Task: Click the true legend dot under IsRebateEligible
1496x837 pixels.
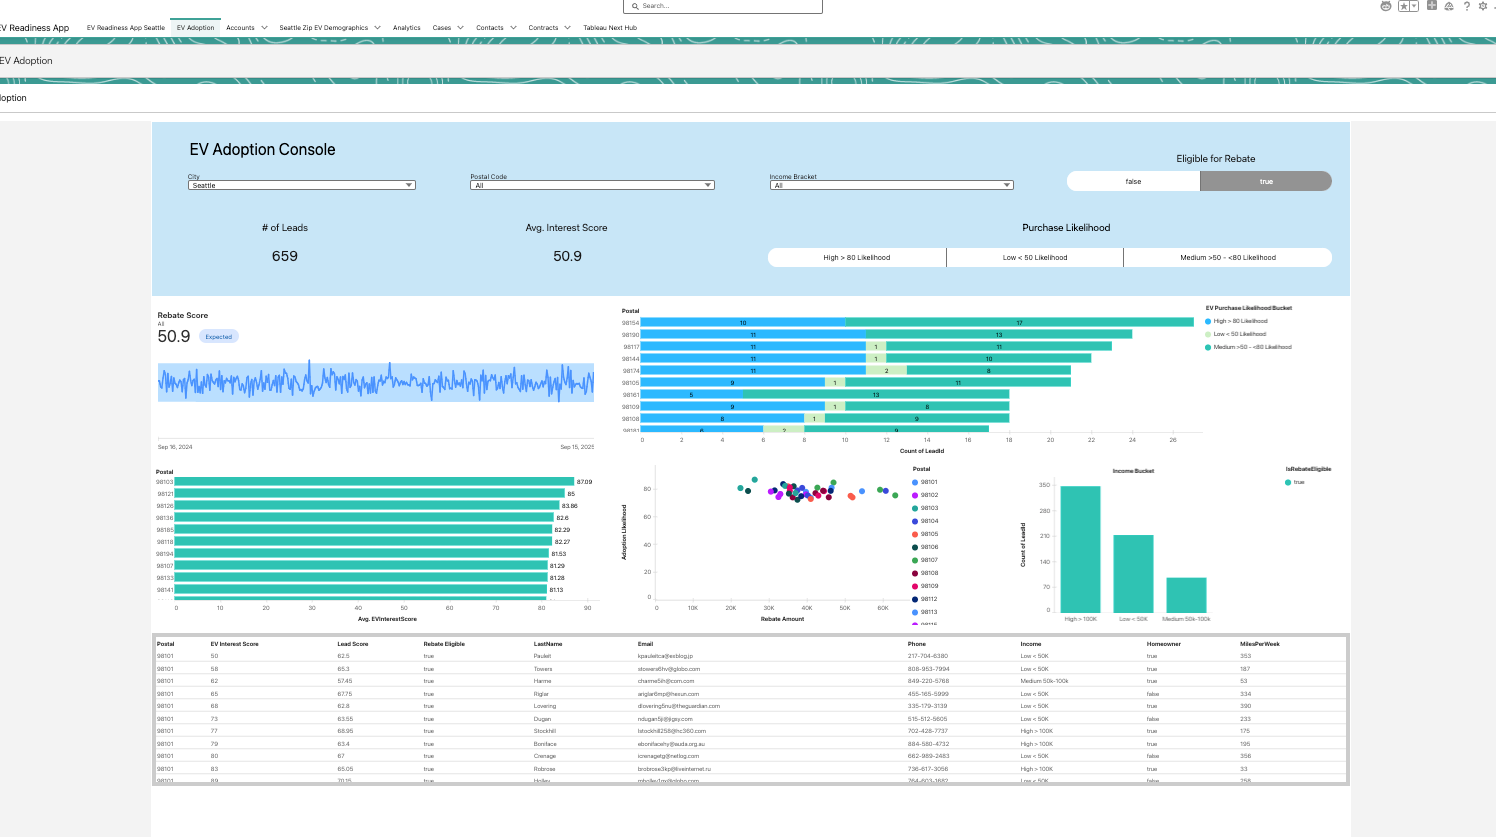Action: coord(1288,482)
